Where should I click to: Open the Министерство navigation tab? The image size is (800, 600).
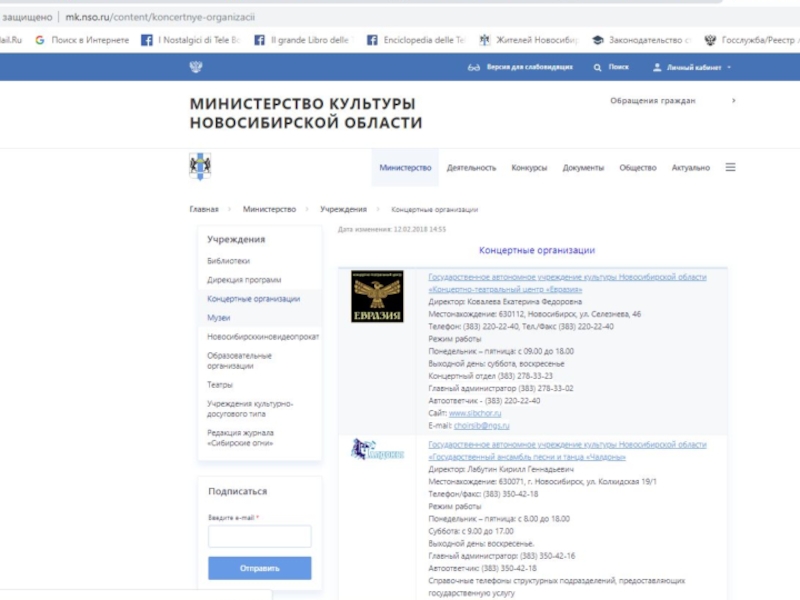405,168
